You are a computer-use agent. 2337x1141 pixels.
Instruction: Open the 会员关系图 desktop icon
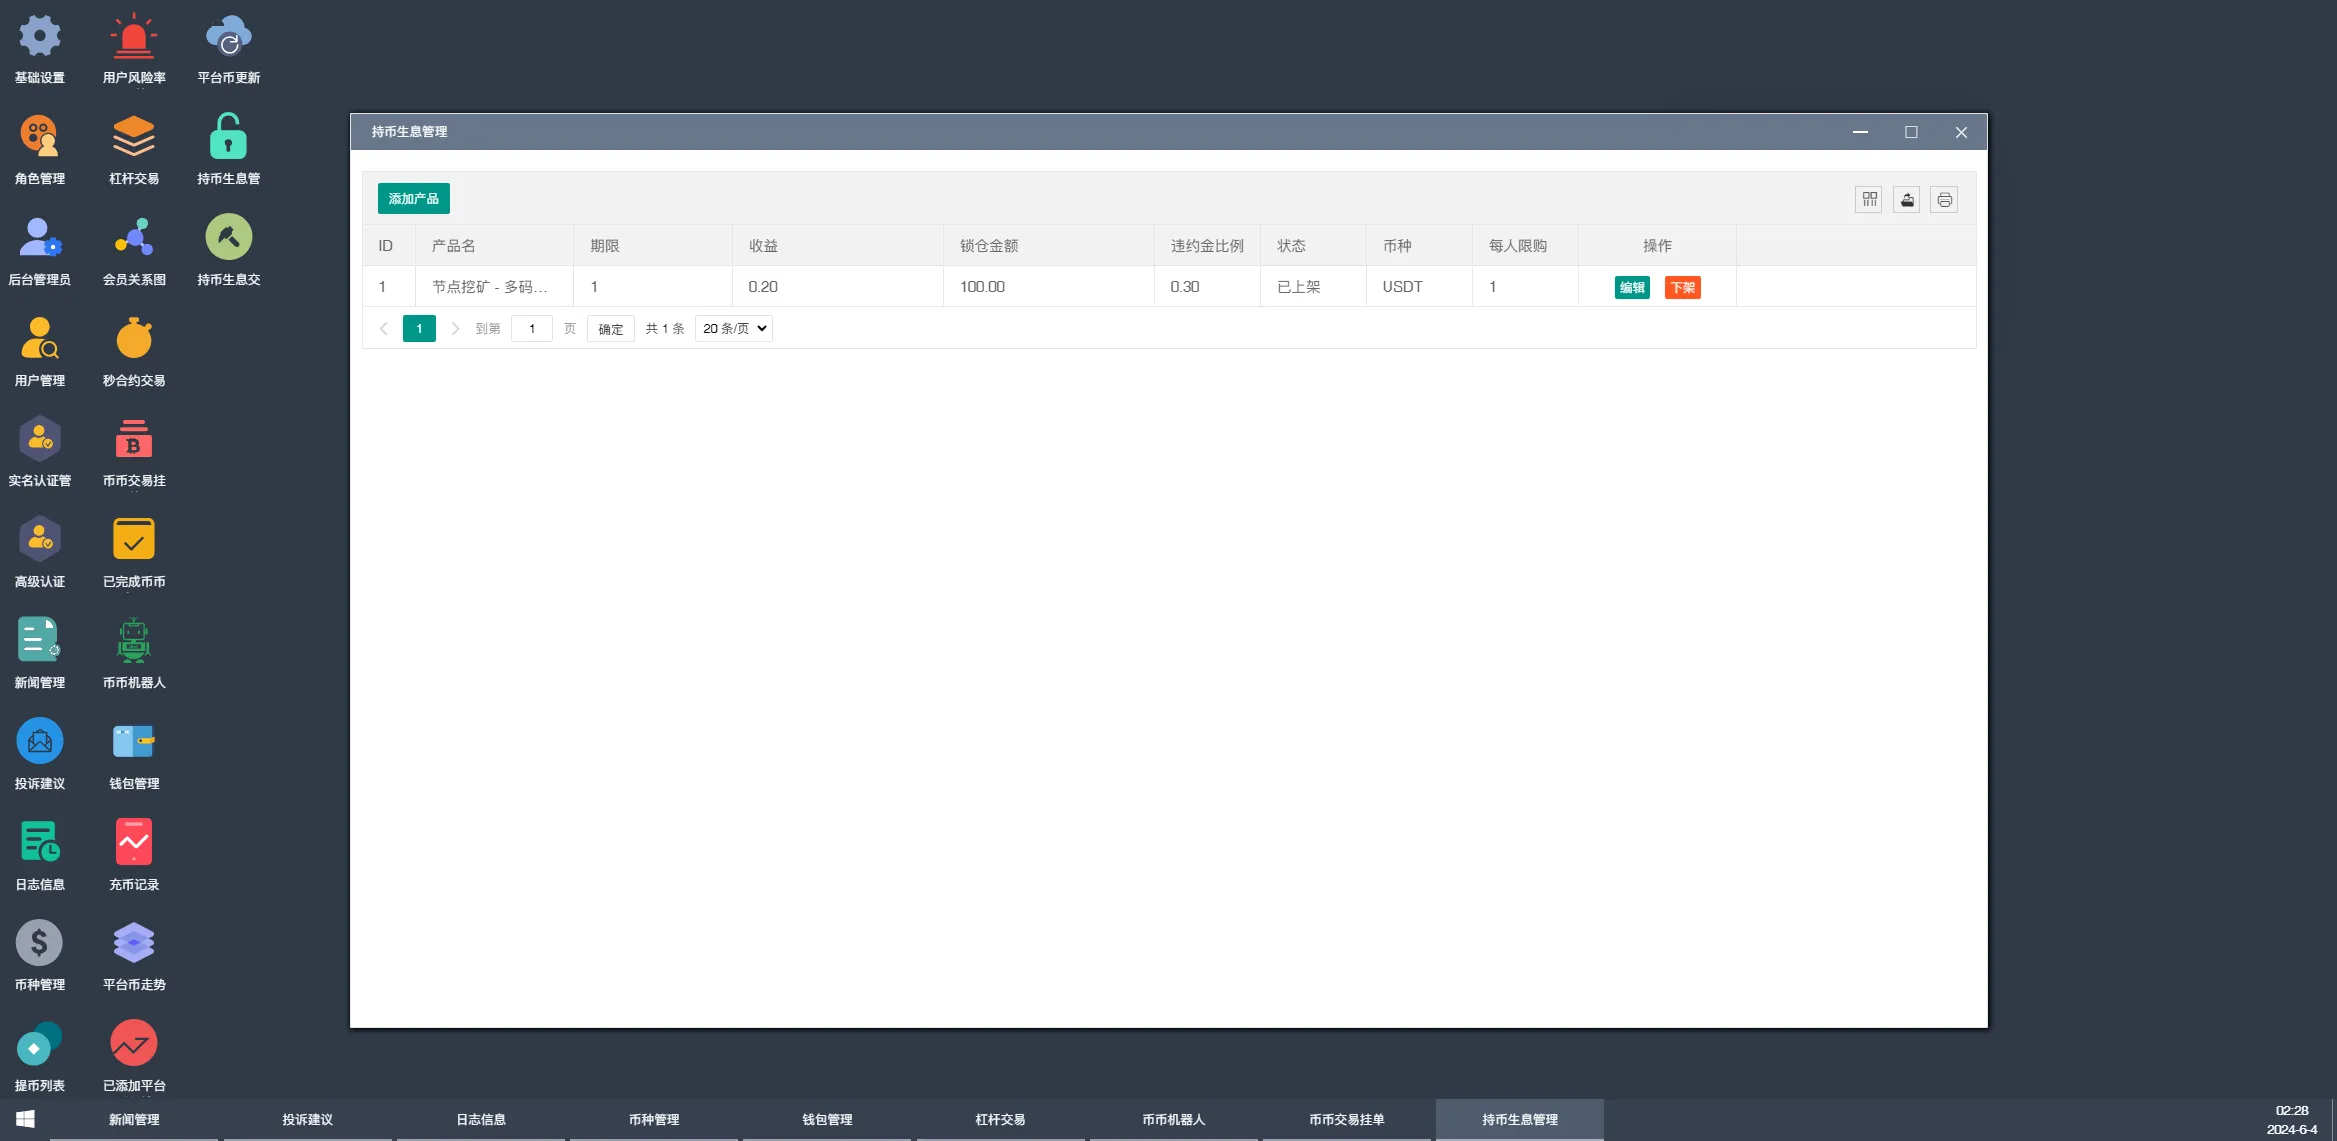click(x=134, y=239)
